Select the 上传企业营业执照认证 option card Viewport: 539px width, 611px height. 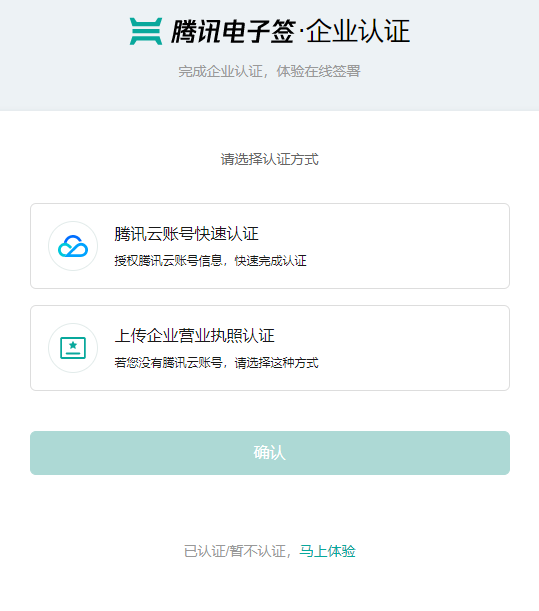point(270,348)
